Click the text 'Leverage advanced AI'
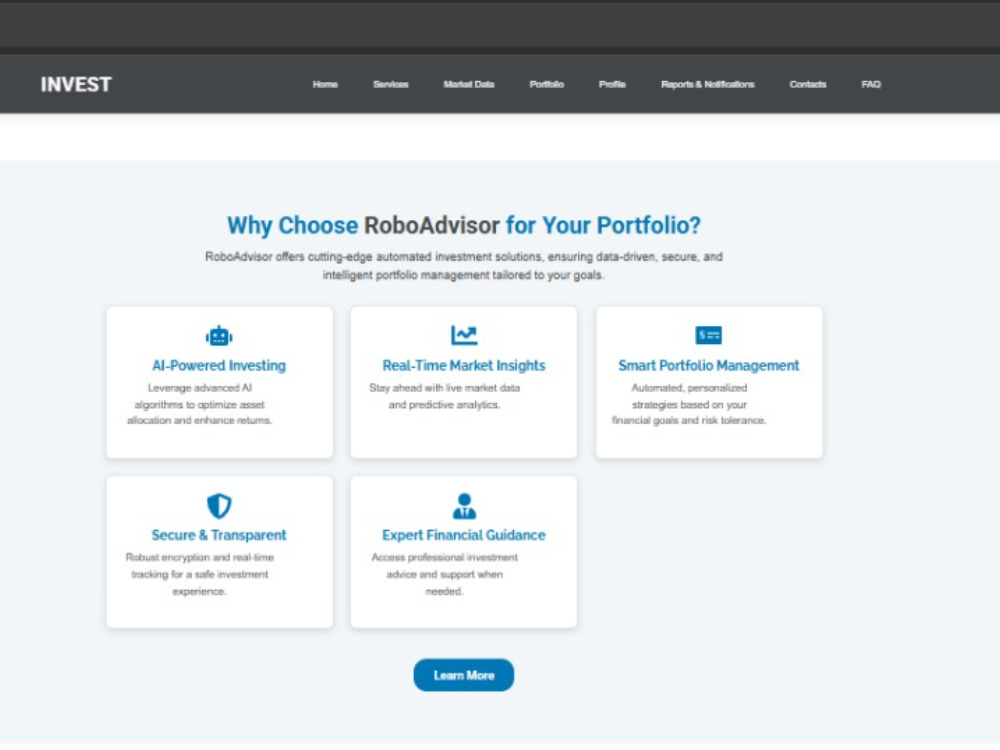 [200, 388]
